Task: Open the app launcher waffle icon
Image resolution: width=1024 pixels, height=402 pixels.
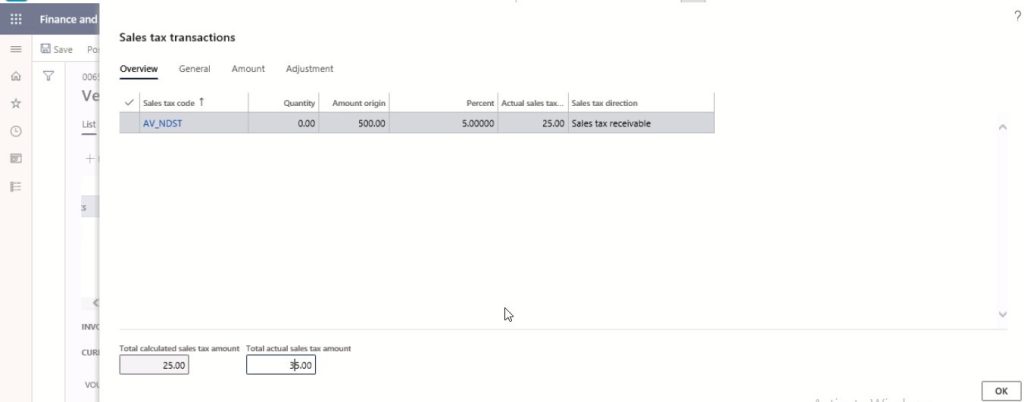Action: (x=16, y=19)
